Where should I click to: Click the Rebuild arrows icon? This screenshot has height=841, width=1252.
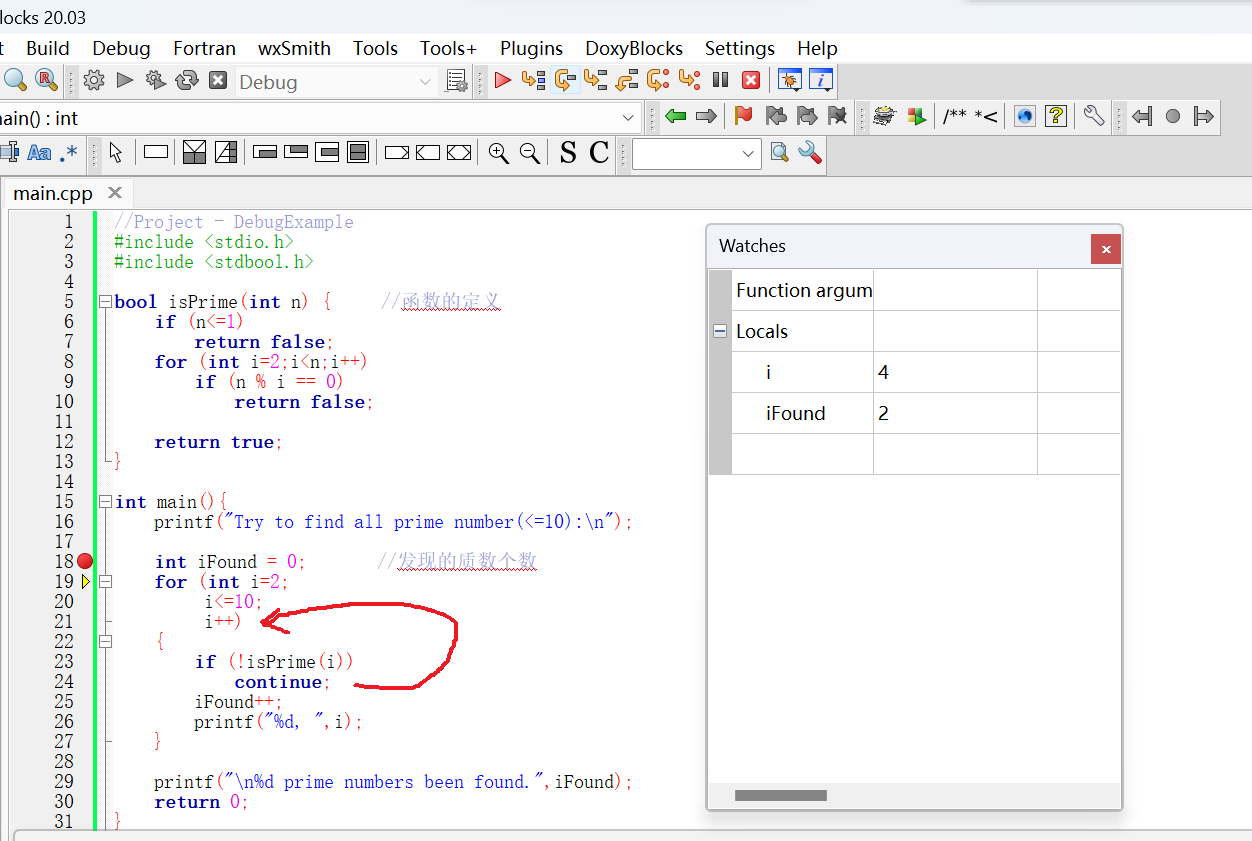(x=187, y=81)
